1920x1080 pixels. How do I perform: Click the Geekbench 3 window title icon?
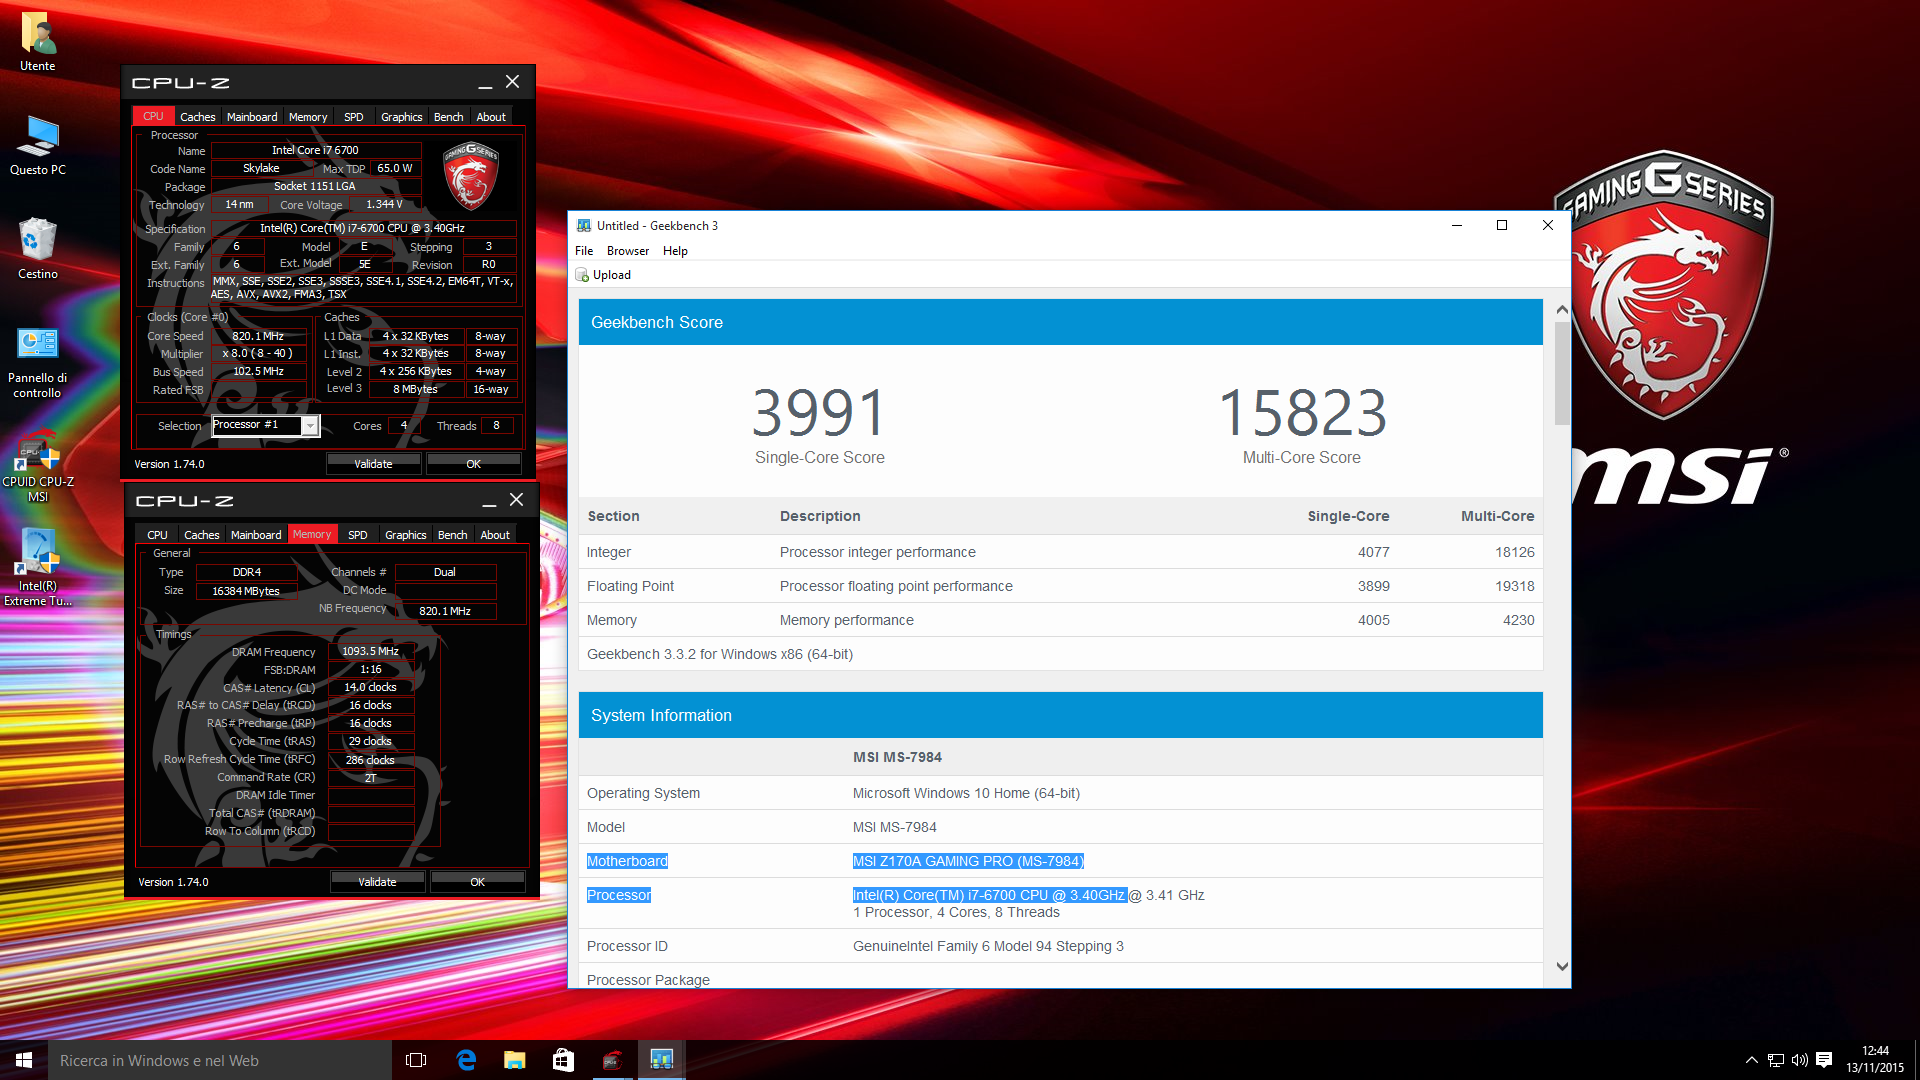coord(584,226)
